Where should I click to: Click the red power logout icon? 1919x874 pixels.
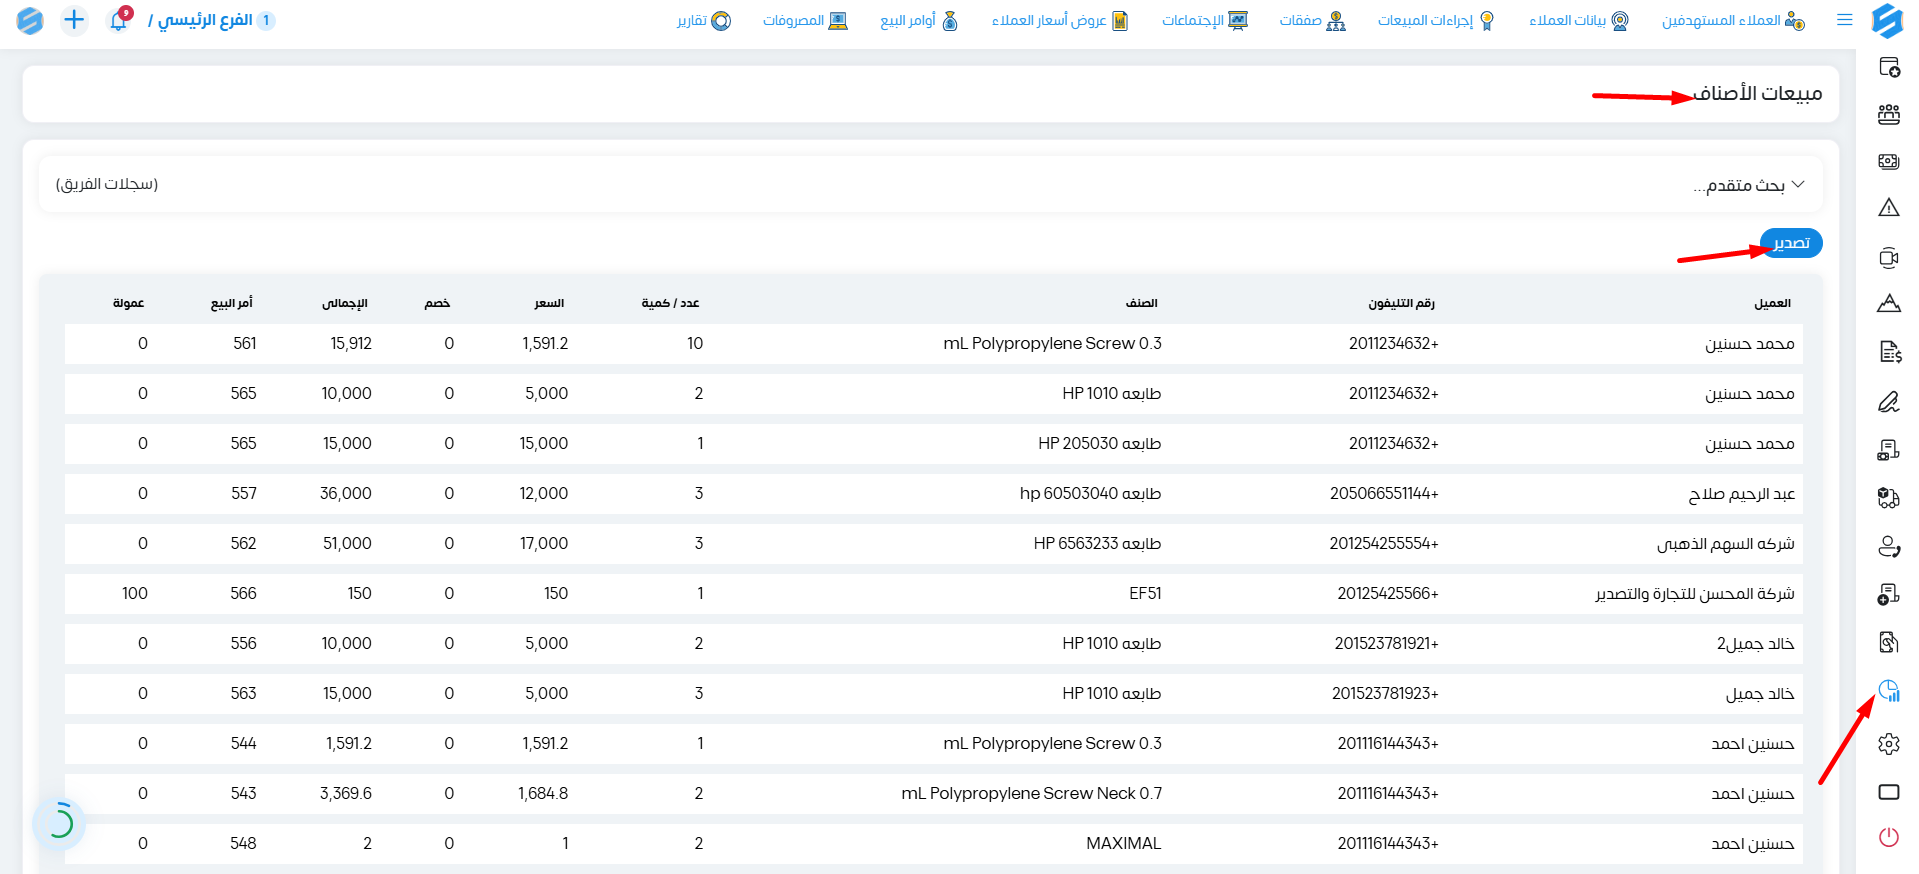click(1889, 837)
